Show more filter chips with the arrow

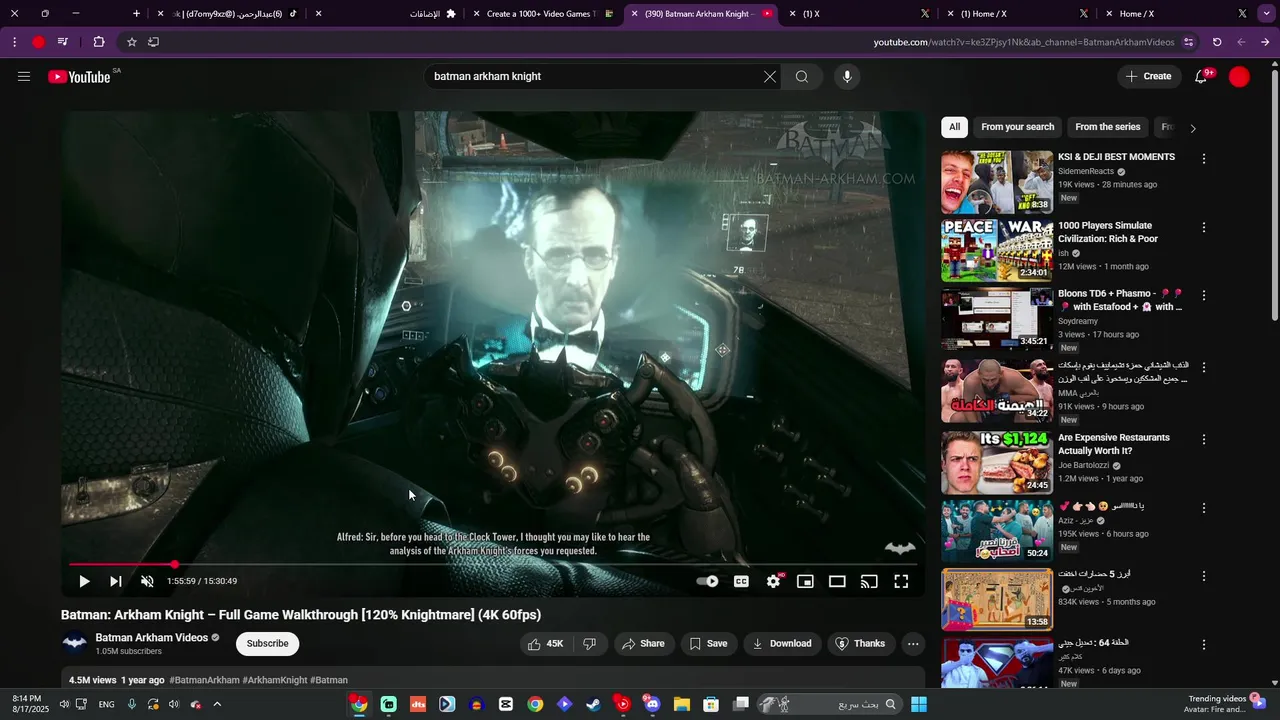[1192, 128]
